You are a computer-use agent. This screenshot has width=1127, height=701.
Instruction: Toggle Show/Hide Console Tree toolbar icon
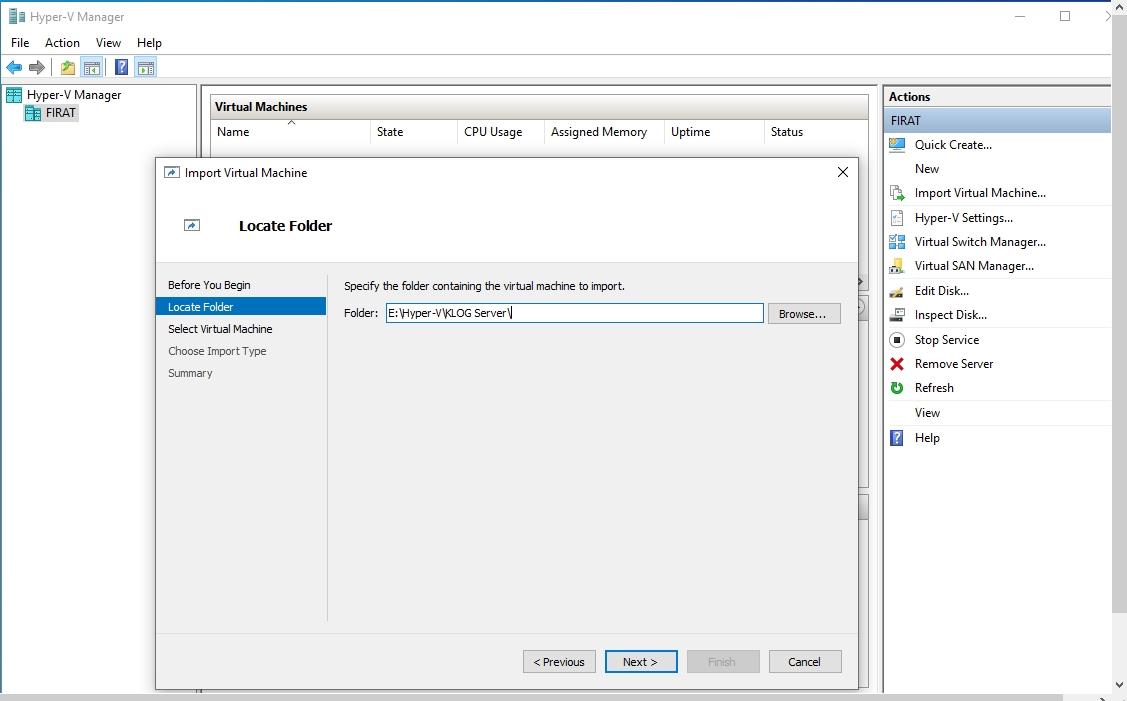click(x=91, y=68)
